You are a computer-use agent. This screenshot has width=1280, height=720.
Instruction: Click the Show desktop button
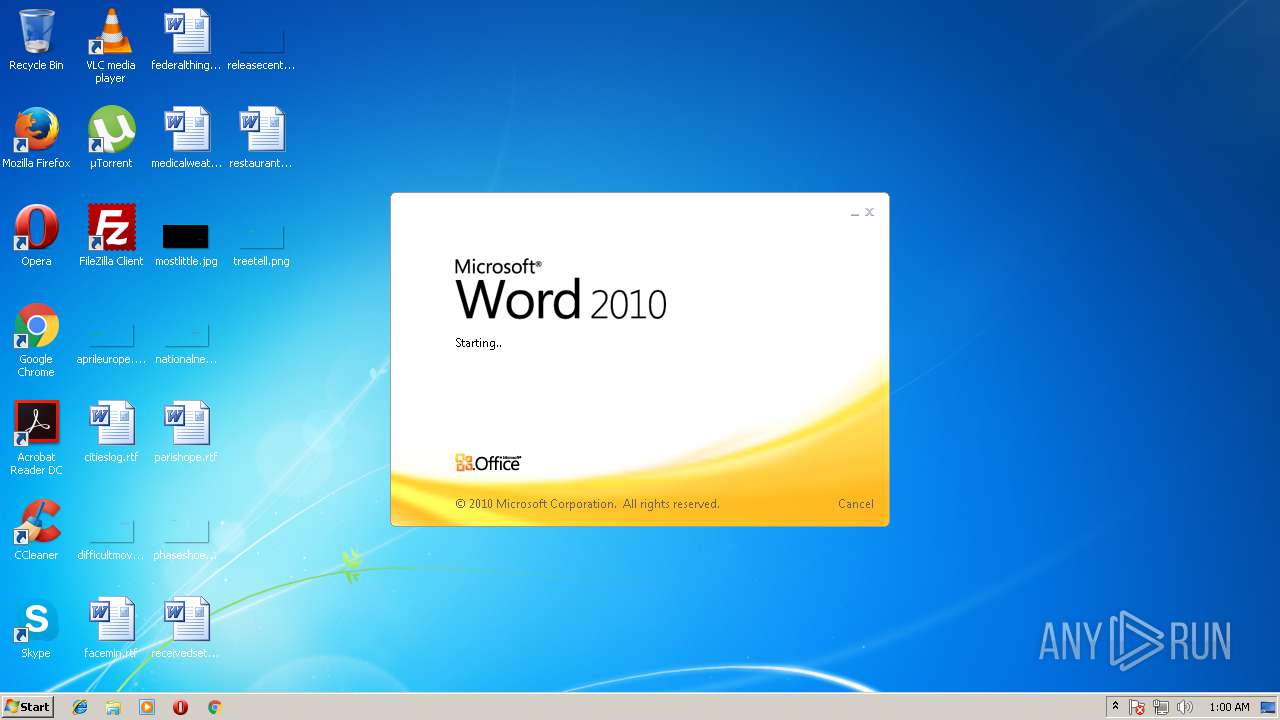(x=1268, y=707)
